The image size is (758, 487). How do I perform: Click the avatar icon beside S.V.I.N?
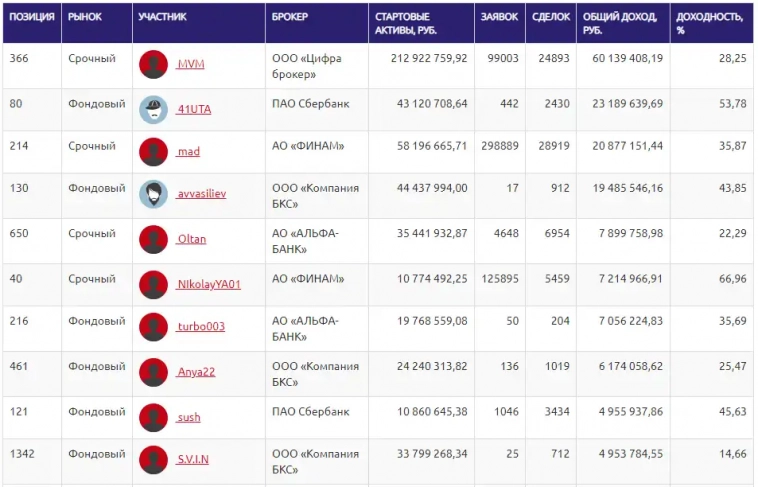[x=153, y=459]
